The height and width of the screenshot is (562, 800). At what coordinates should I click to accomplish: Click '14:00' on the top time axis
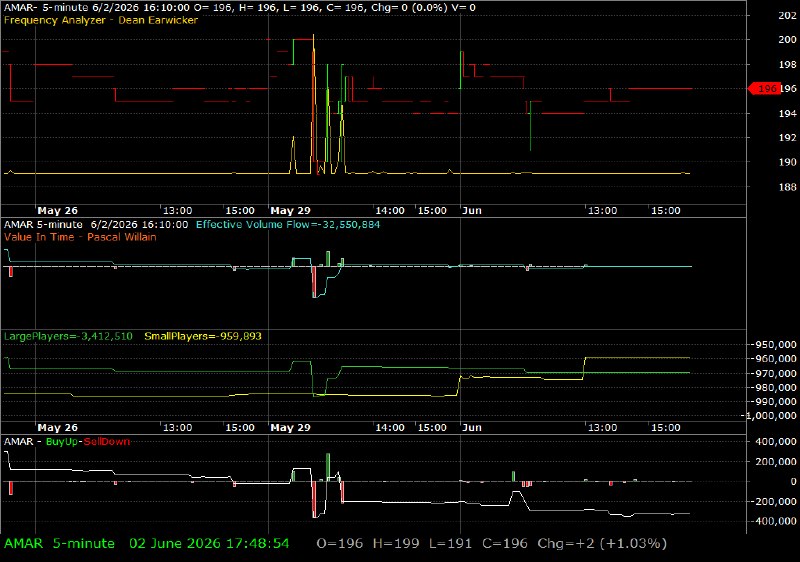point(390,211)
